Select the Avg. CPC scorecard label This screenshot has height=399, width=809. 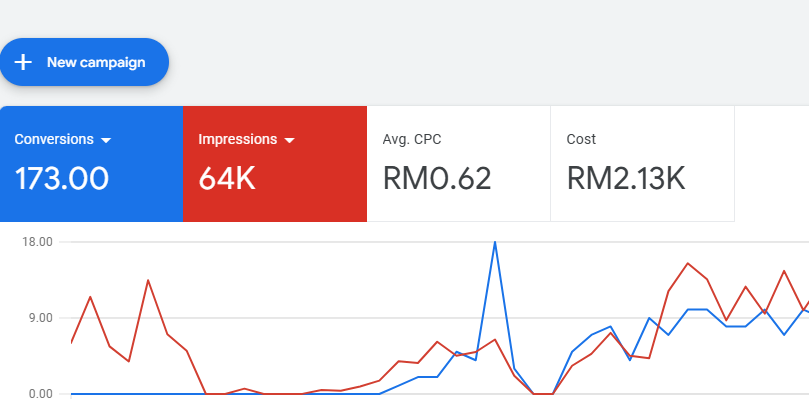click(412, 139)
